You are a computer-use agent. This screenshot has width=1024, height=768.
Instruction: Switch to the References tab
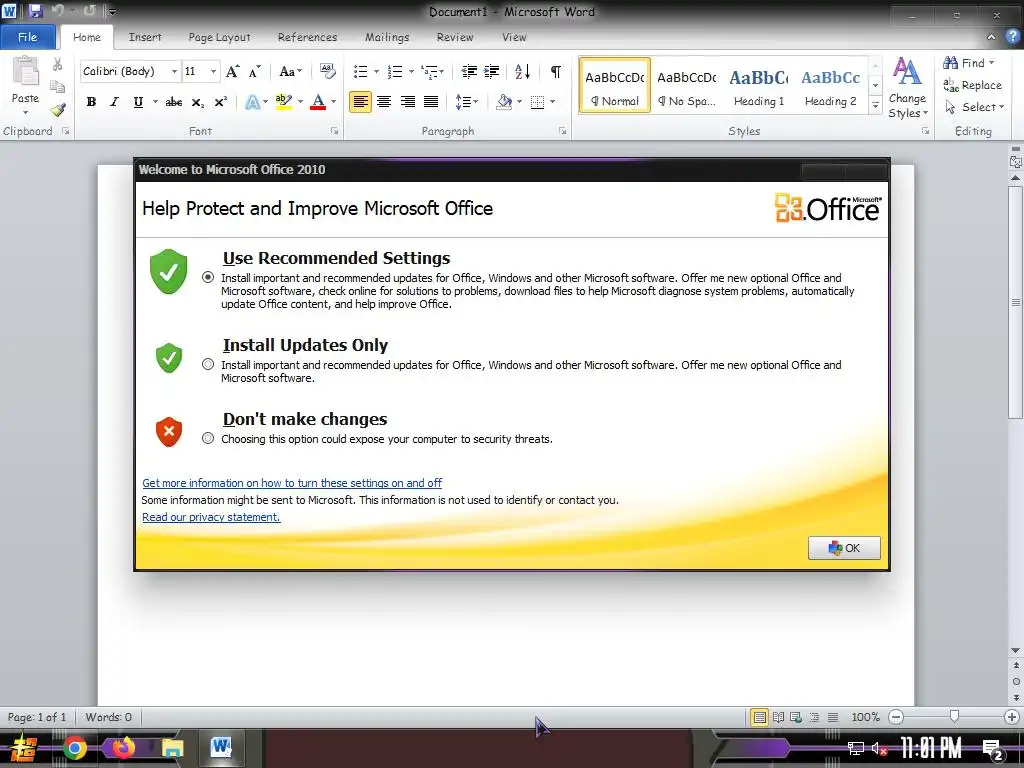(308, 37)
